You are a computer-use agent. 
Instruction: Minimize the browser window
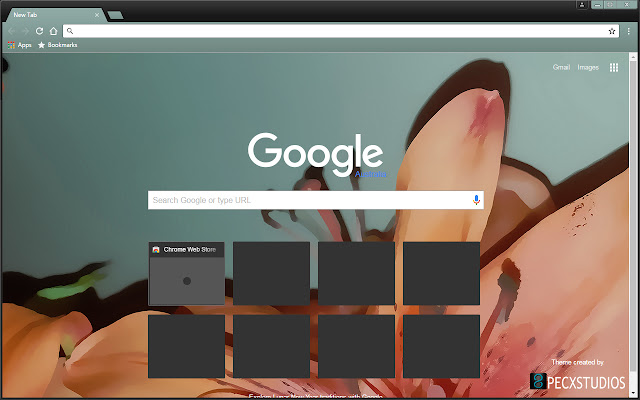(598, 5)
